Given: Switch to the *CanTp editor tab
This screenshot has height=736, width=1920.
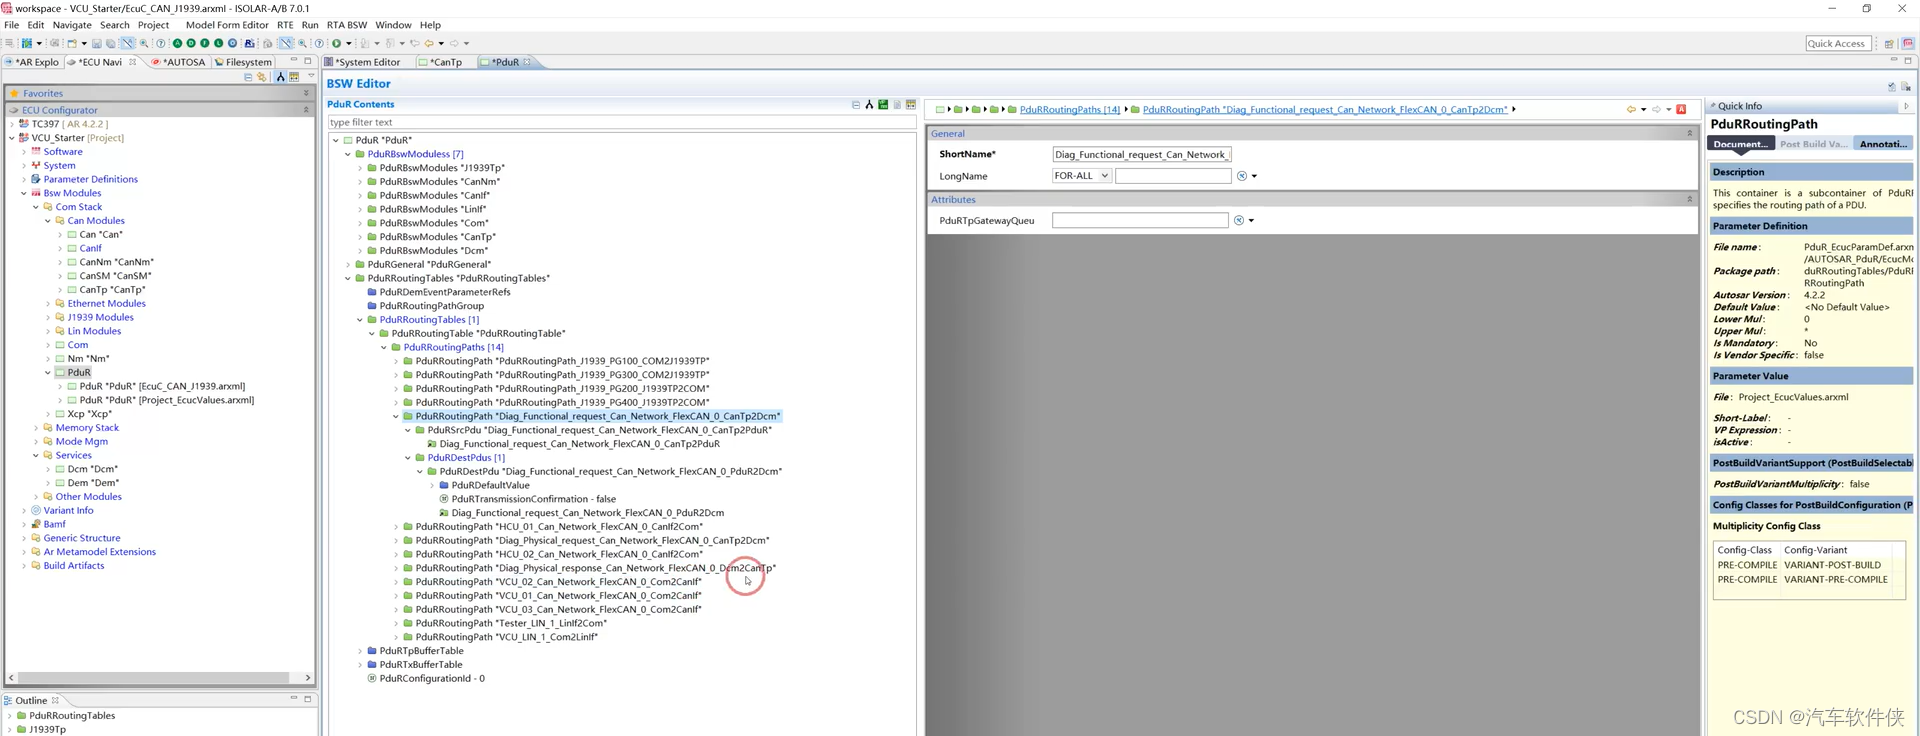Looking at the screenshot, I should point(445,62).
